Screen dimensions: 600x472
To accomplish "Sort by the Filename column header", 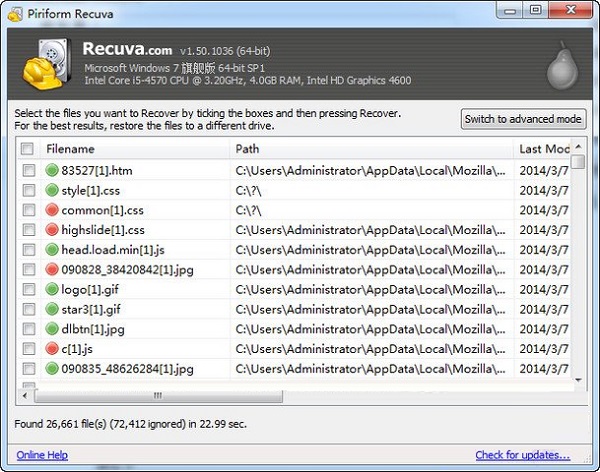I will (x=135, y=149).
